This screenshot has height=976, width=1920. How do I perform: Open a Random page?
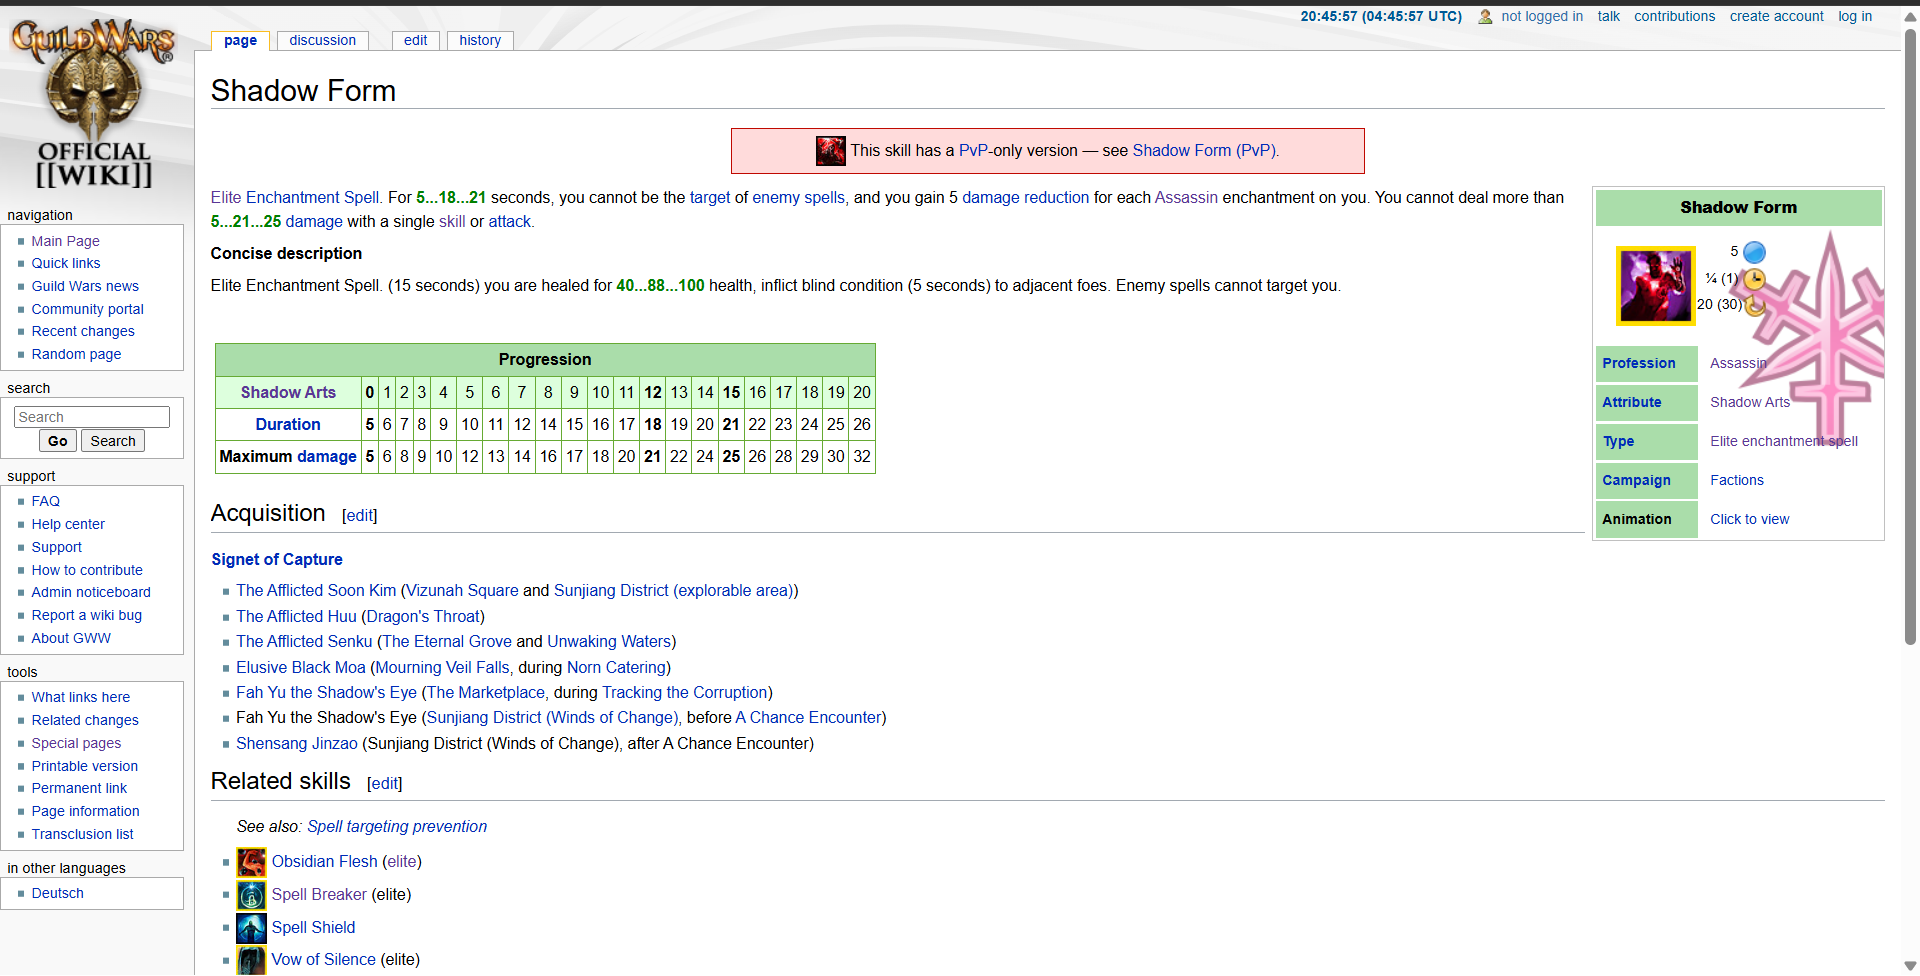click(76, 355)
